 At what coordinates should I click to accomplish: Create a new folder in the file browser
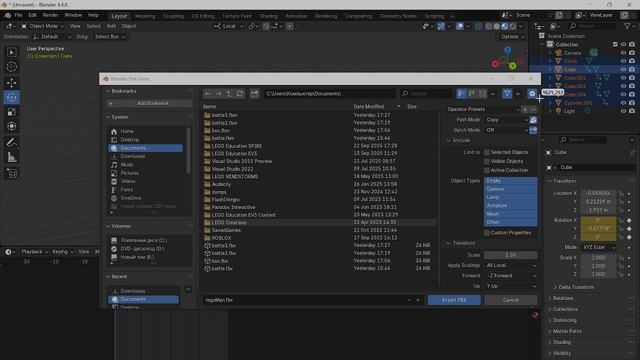[254, 94]
